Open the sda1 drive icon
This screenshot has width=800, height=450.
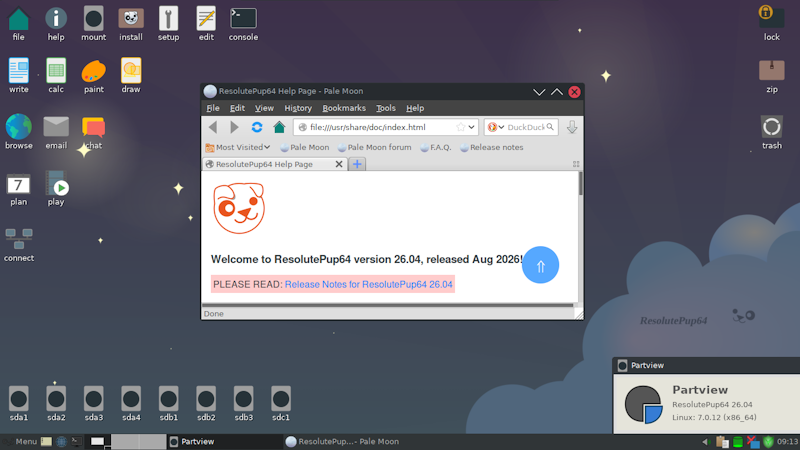click(x=19, y=399)
